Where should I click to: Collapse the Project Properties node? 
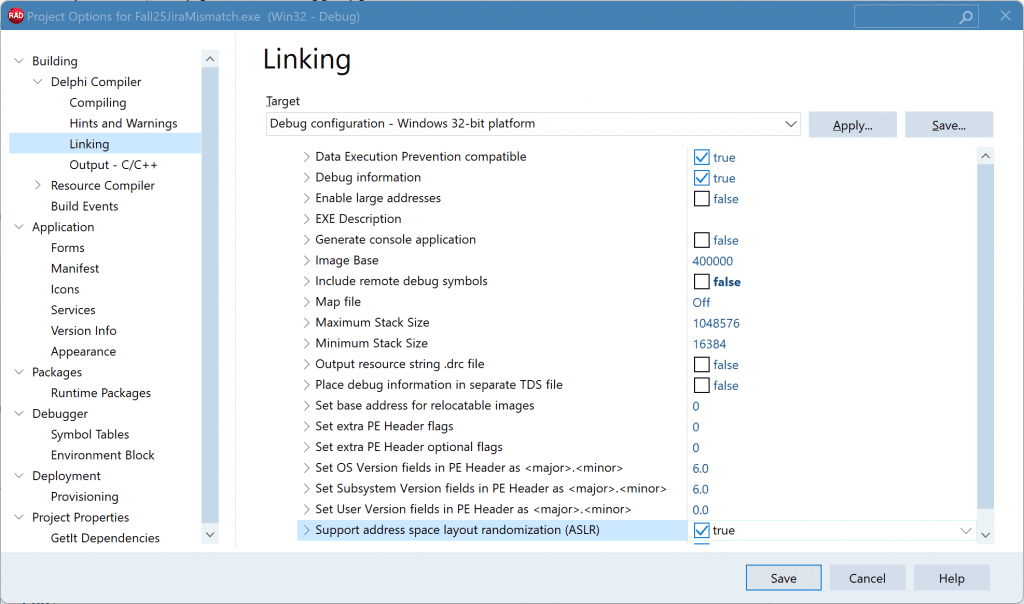point(19,517)
